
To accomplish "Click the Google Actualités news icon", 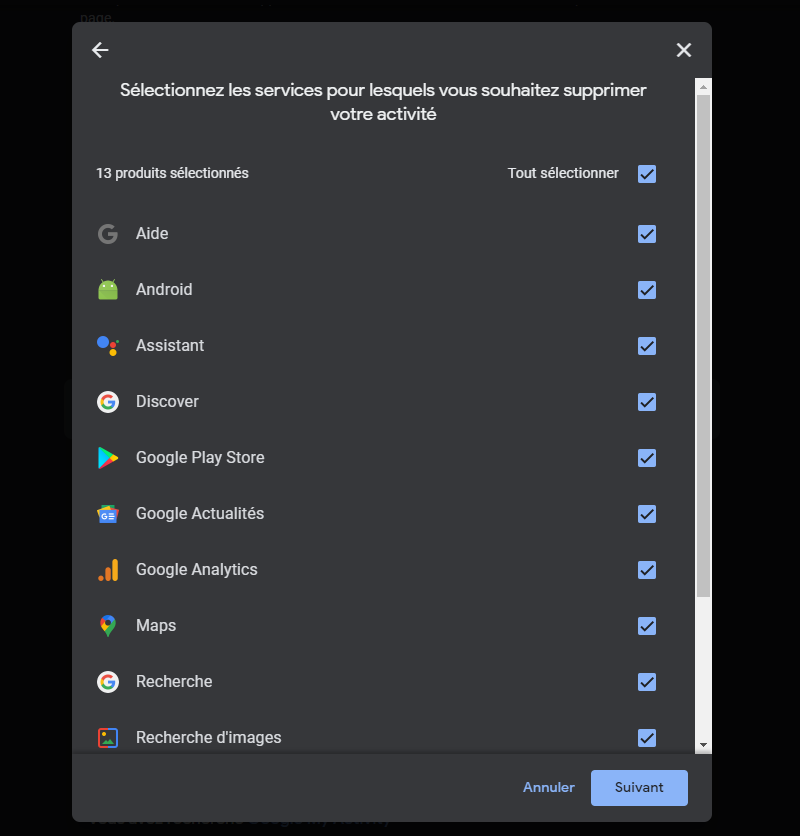I will point(108,514).
